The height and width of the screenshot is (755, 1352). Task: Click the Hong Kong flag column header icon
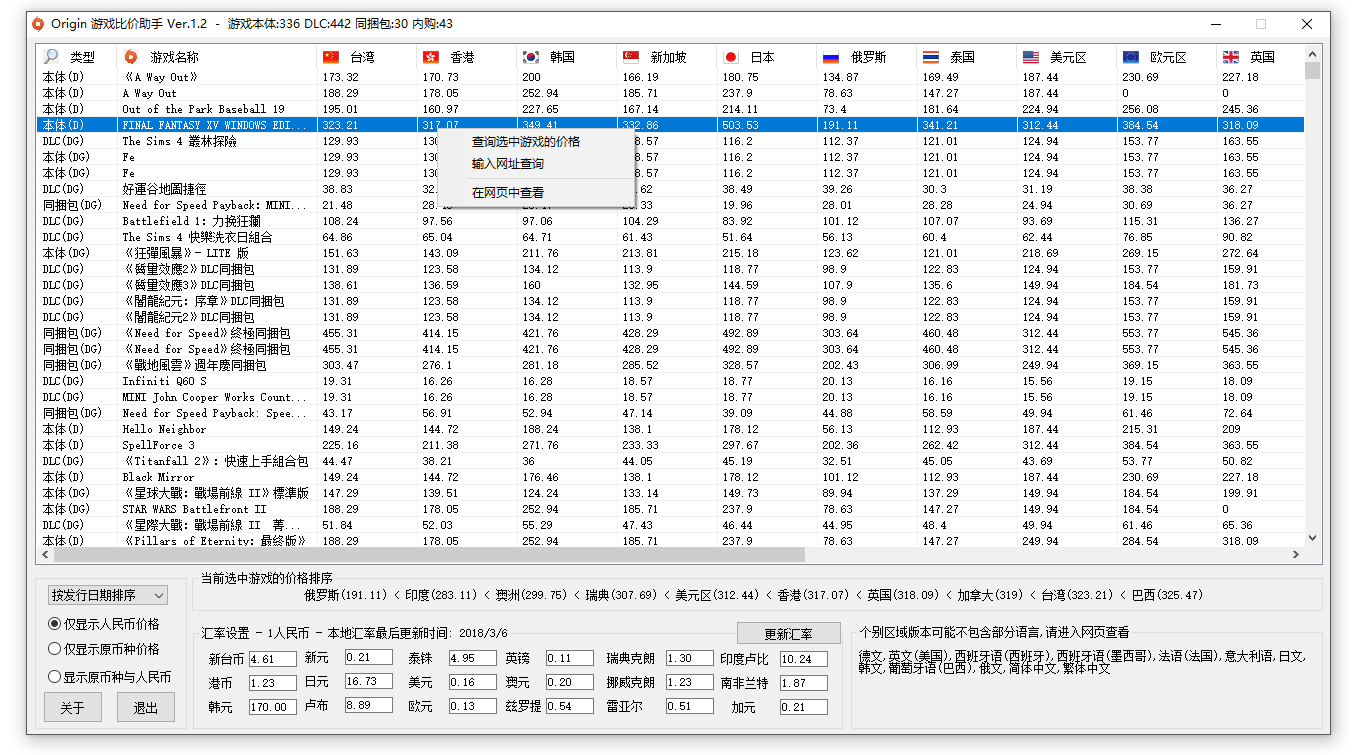[431, 57]
